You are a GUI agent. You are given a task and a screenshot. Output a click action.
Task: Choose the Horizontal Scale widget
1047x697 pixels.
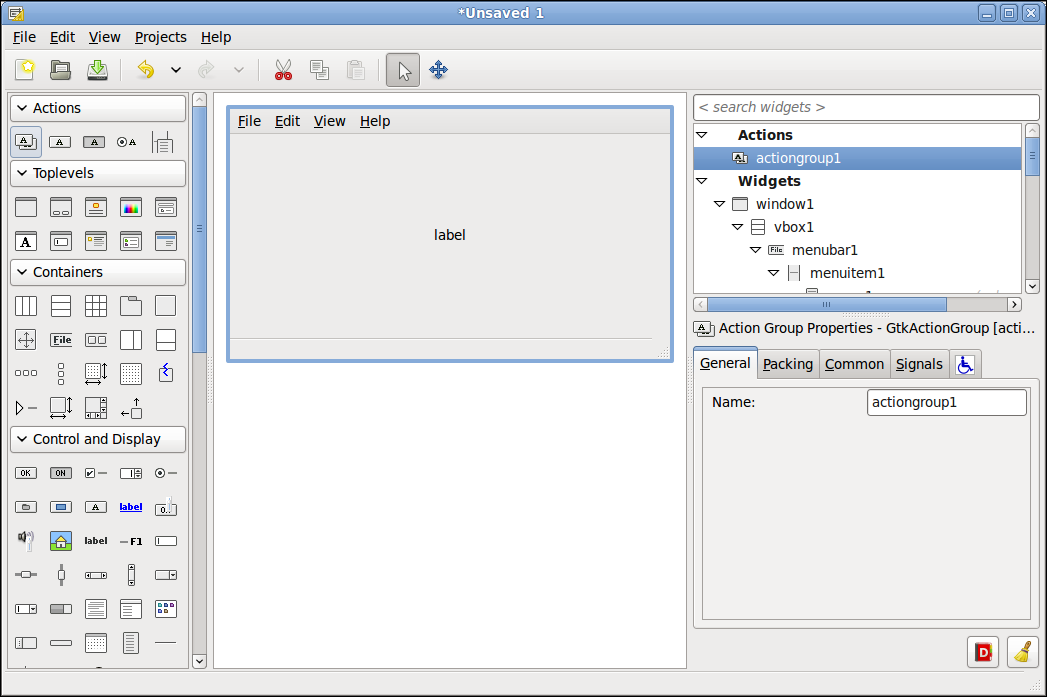(26, 575)
